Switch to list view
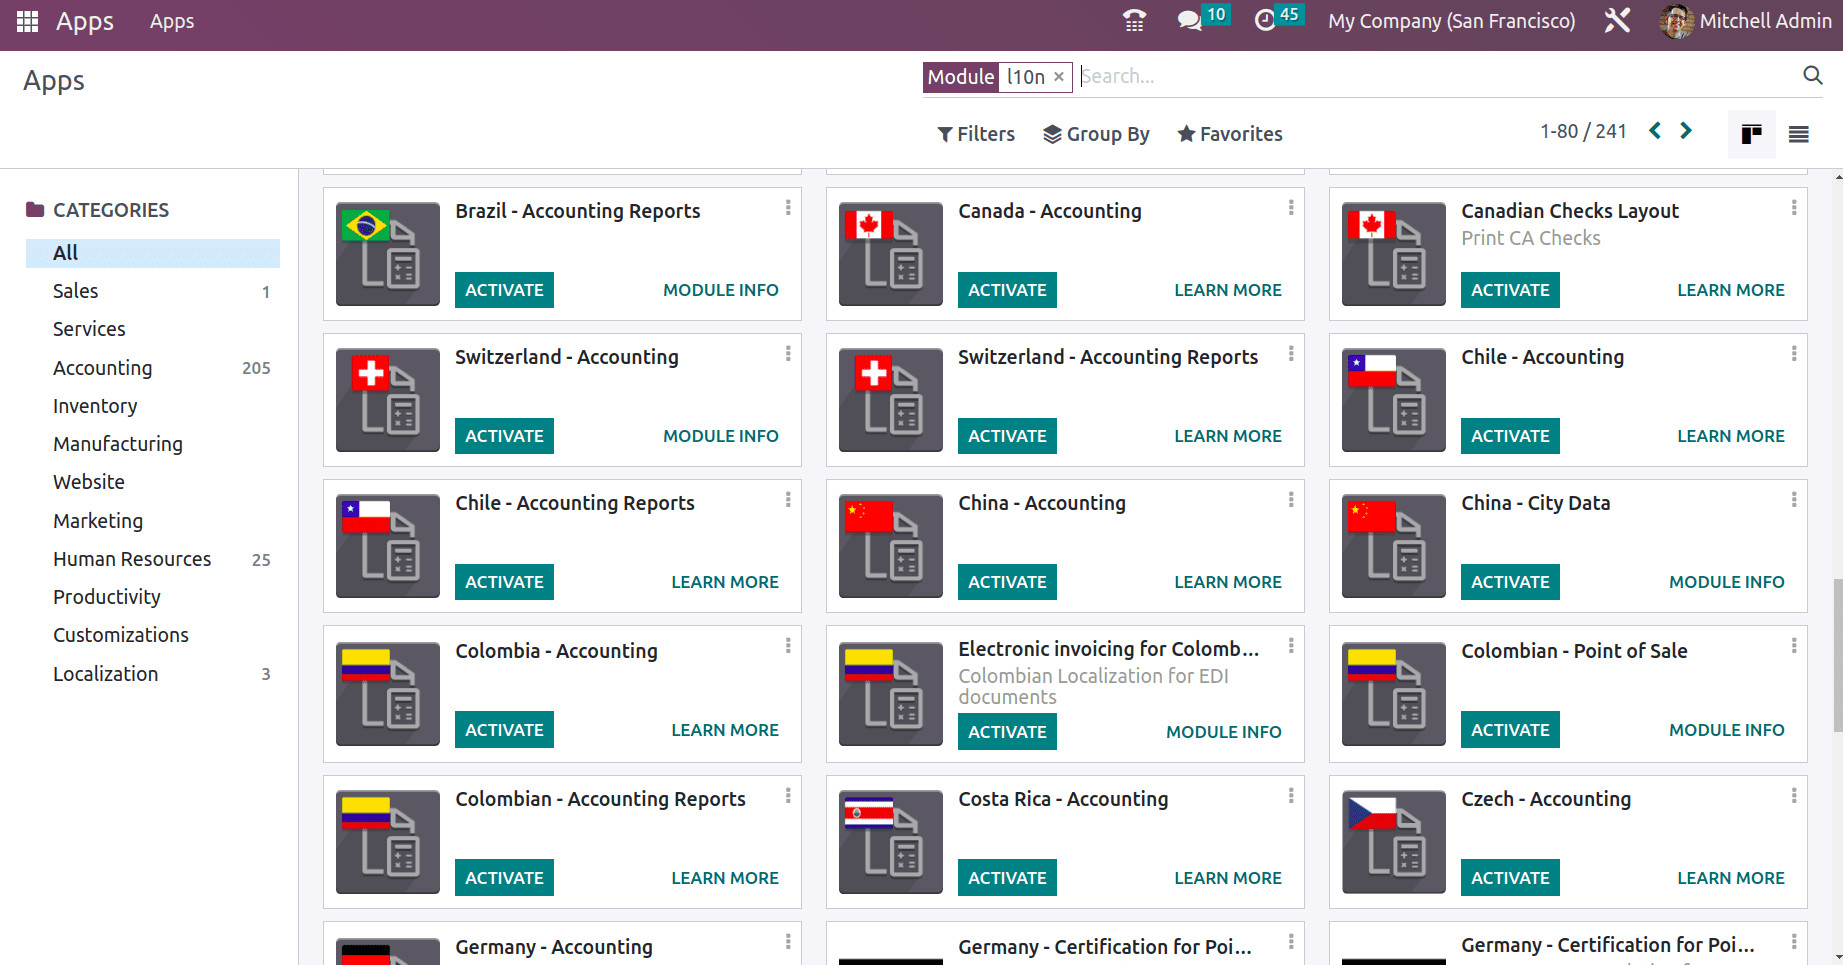The image size is (1843, 965). pyautogui.click(x=1798, y=134)
